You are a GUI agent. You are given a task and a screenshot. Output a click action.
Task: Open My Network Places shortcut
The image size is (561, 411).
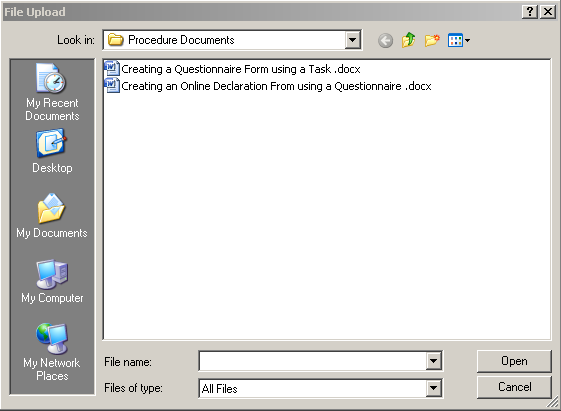52,352
